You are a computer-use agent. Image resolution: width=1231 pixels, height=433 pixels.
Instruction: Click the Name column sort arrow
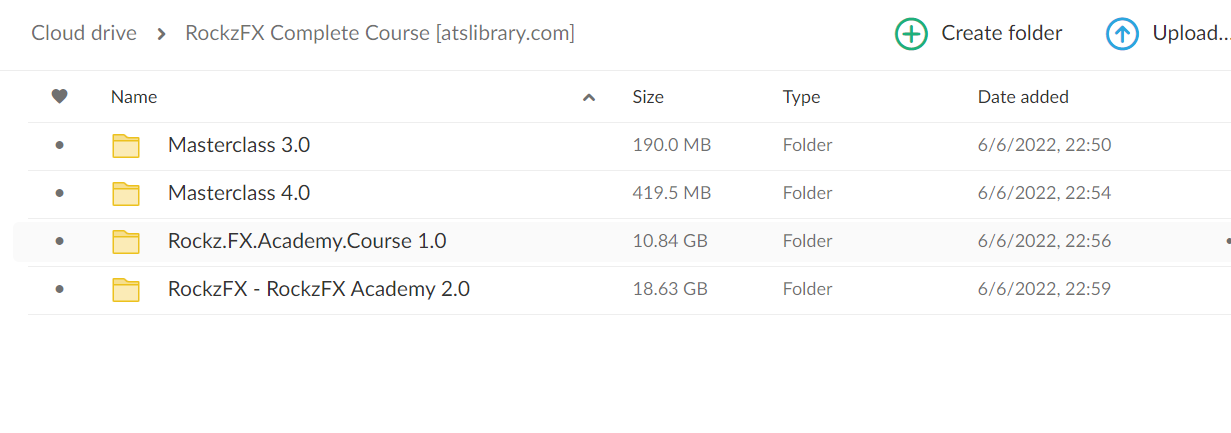(x=589, y=98)
